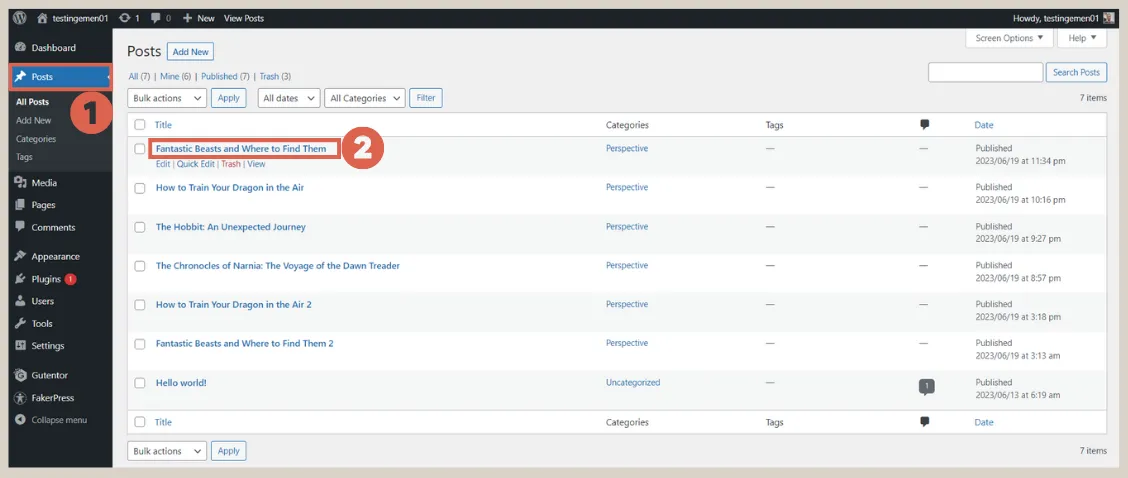Click View Posts in admin bar
This screenshot has height=478, width=1128.
(x=244, y=18)
